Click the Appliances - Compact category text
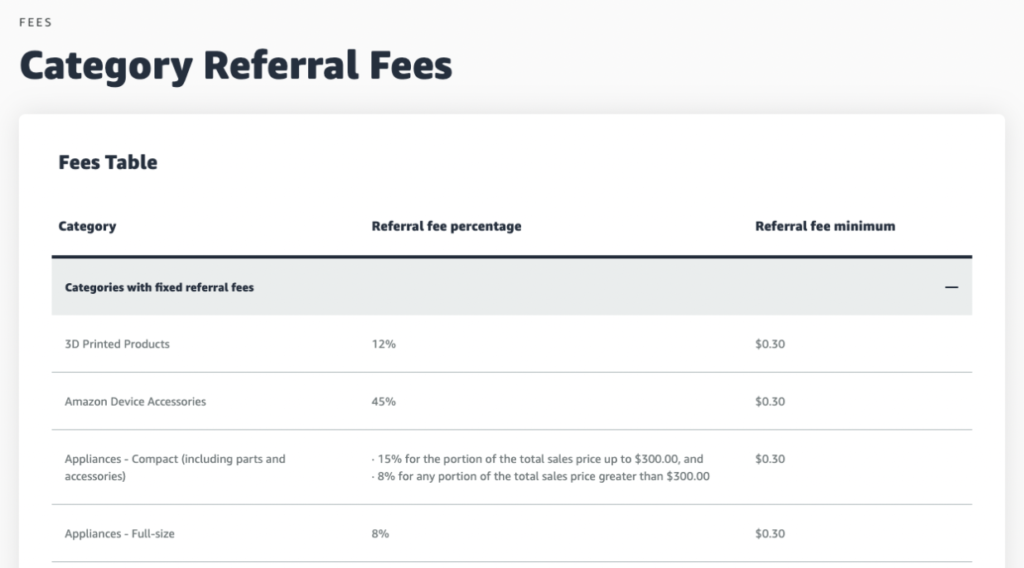1024x568 pixels. [175, 467]
